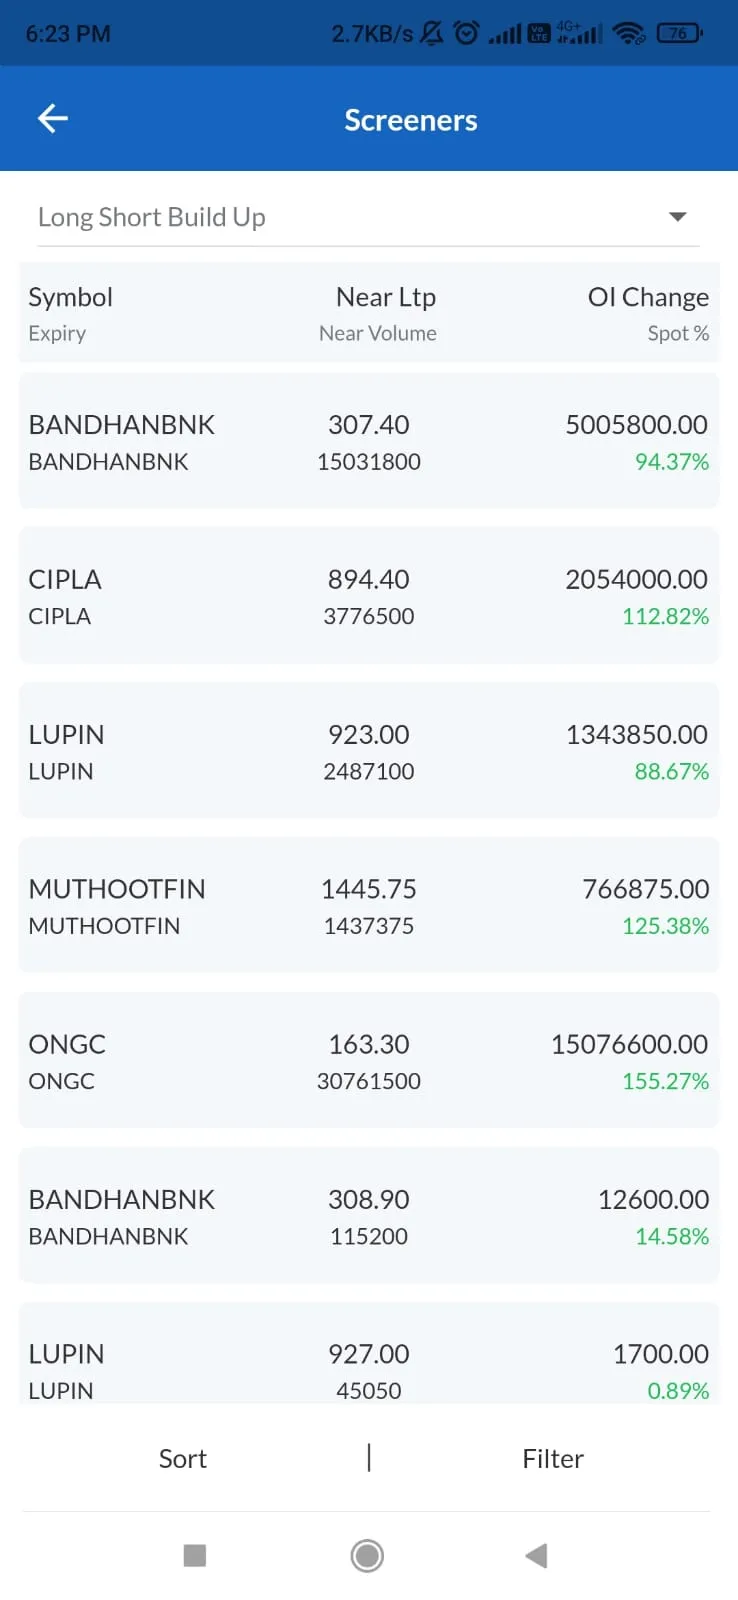Sort by the Near Ltp column header
Screen dimensions: 738x1600
[x=386, y=297]
